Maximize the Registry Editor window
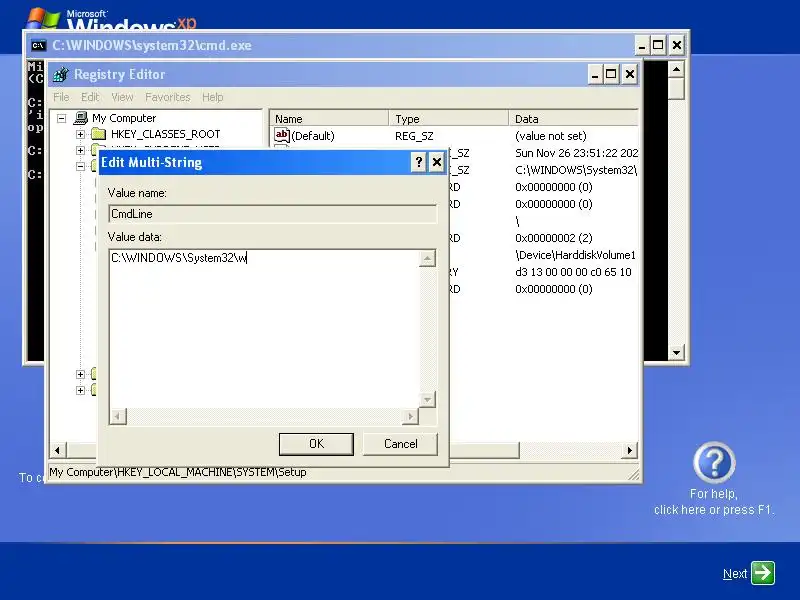The height and width of the screenshot is (600, 800). coord(611,74)
